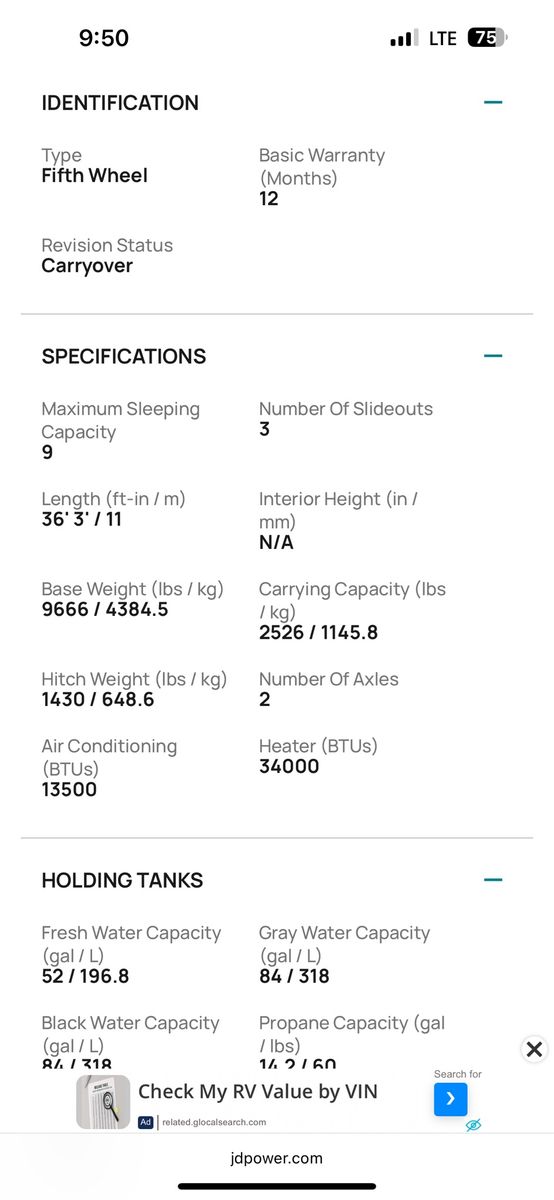Open the RV value ad thumbnail

click(x=103, y=1102)
